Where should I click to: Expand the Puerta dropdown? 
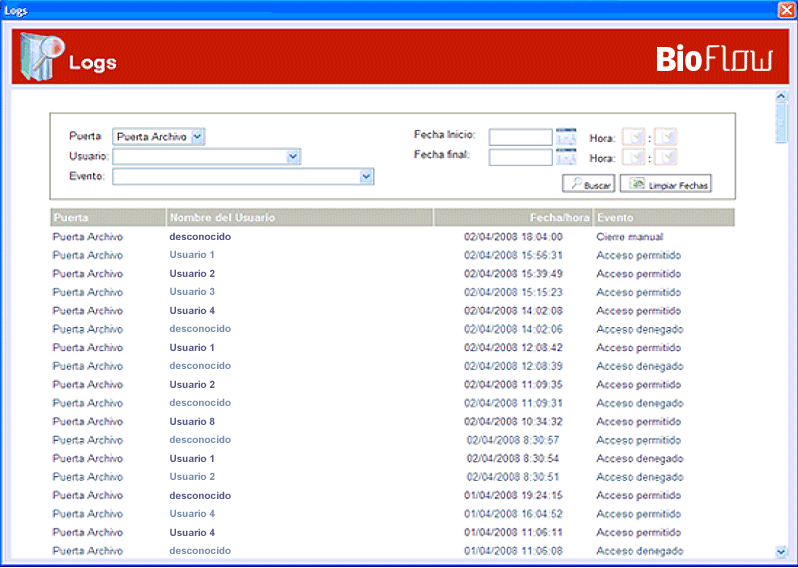coord(197,137)
